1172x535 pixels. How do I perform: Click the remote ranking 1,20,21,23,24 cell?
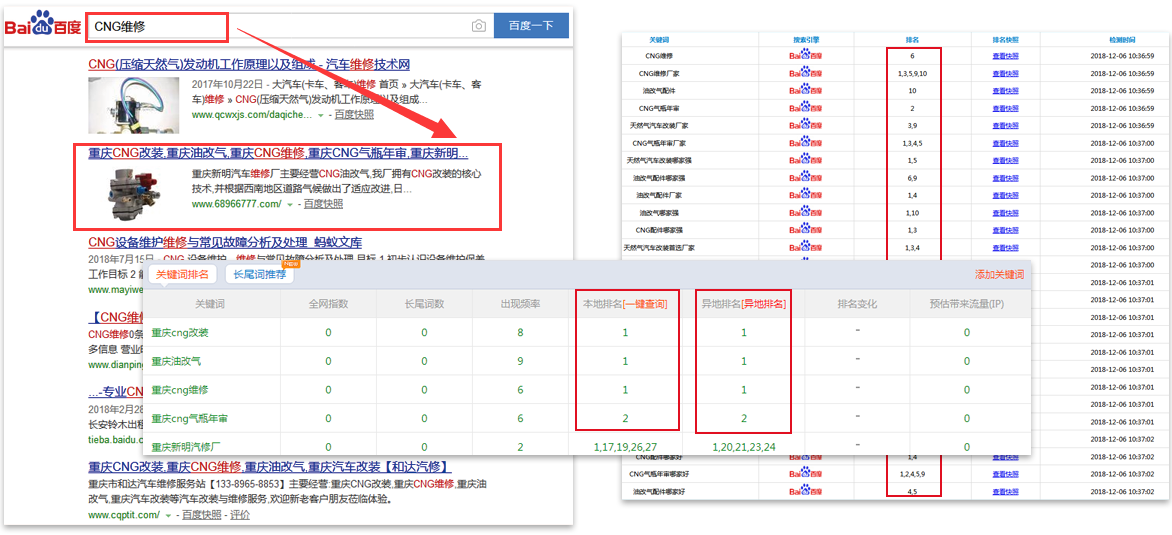point(744,447)
